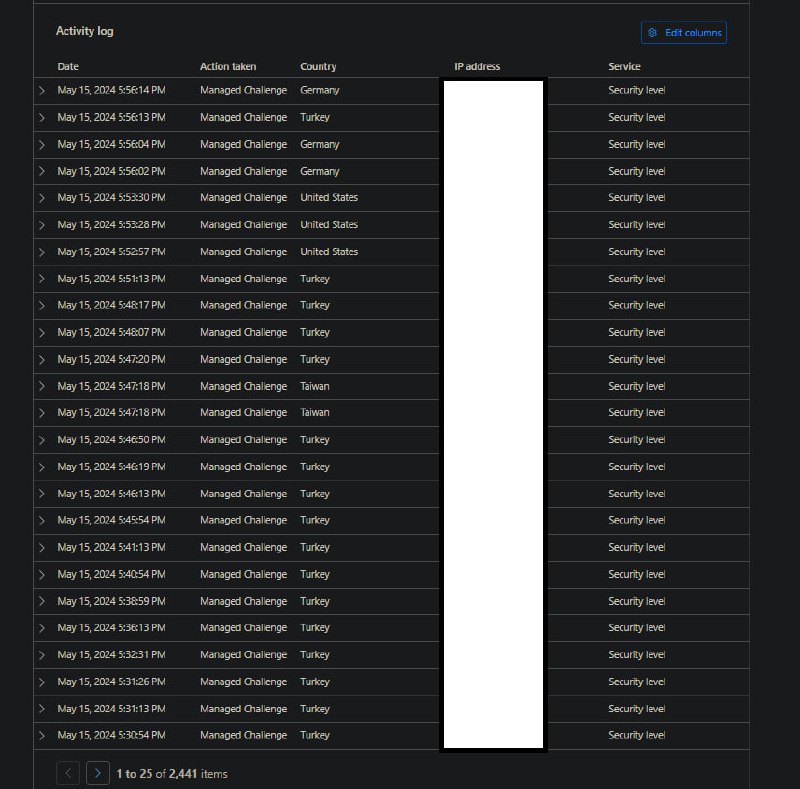800x789 pixels.
Task: Expand the 5:56:02 PM Germany row
Action: [42, 171]
